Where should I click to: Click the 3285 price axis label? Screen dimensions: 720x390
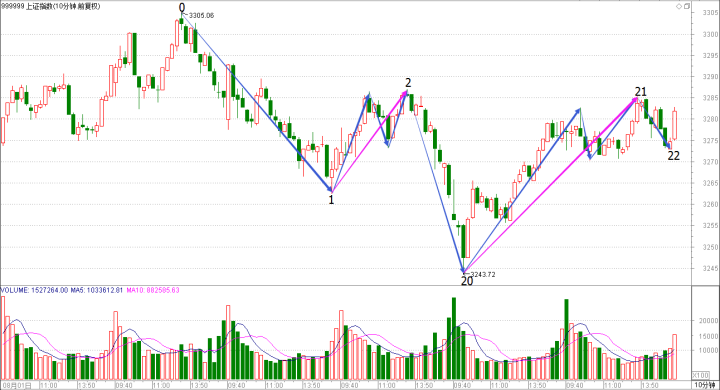click(x=710, y=98)
